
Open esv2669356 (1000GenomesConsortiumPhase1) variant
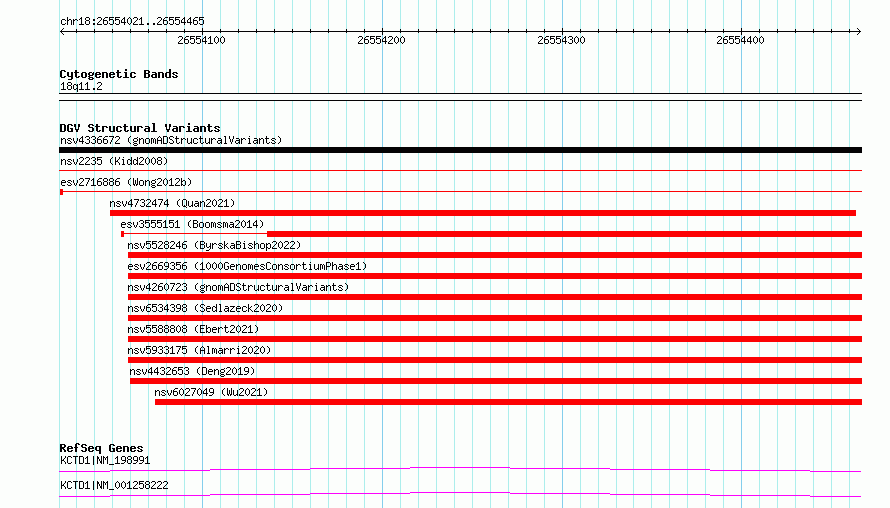click(247, 266)
